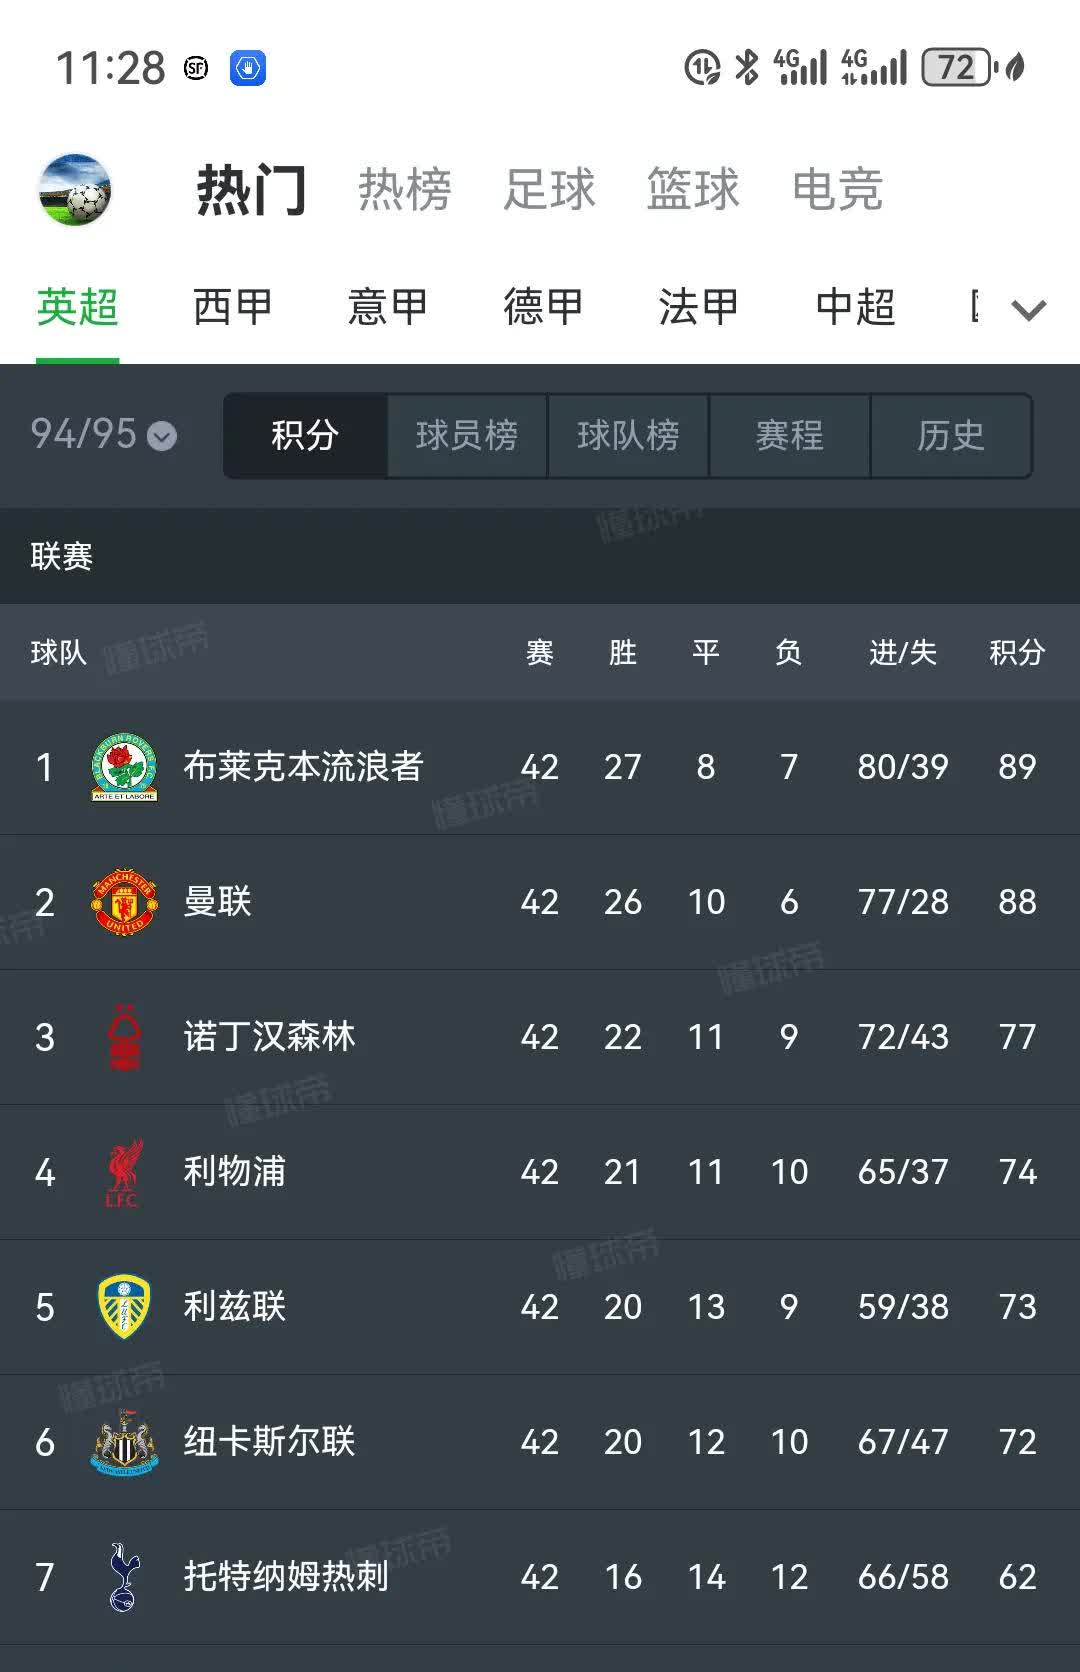The image size is (1080, 1672).
Task: Open 曼联 team details
Action: [218, 901]
